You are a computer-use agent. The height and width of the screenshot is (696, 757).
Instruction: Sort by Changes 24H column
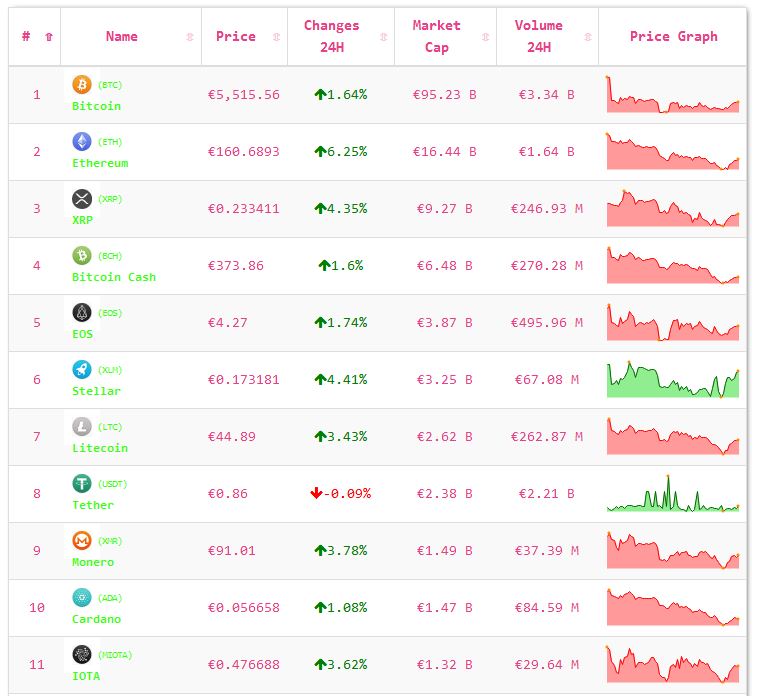coord(331,37)
